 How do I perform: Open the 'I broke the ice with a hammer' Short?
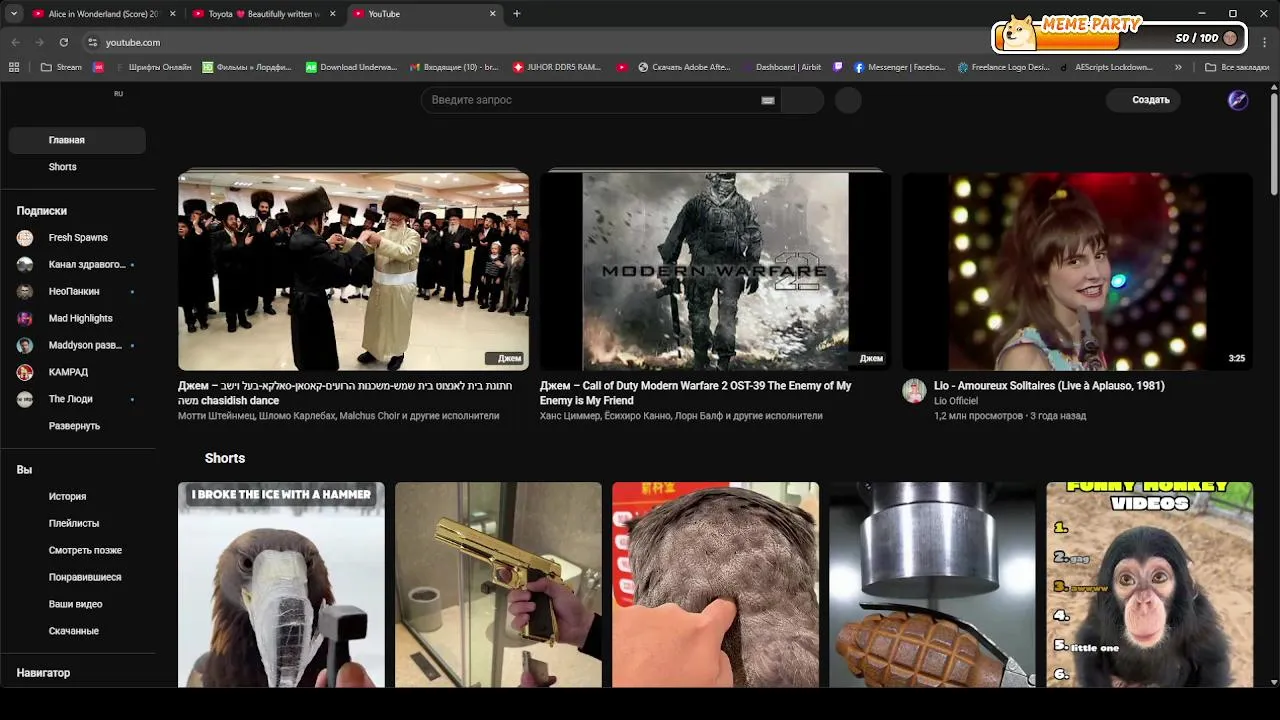[x=281, y=585]
